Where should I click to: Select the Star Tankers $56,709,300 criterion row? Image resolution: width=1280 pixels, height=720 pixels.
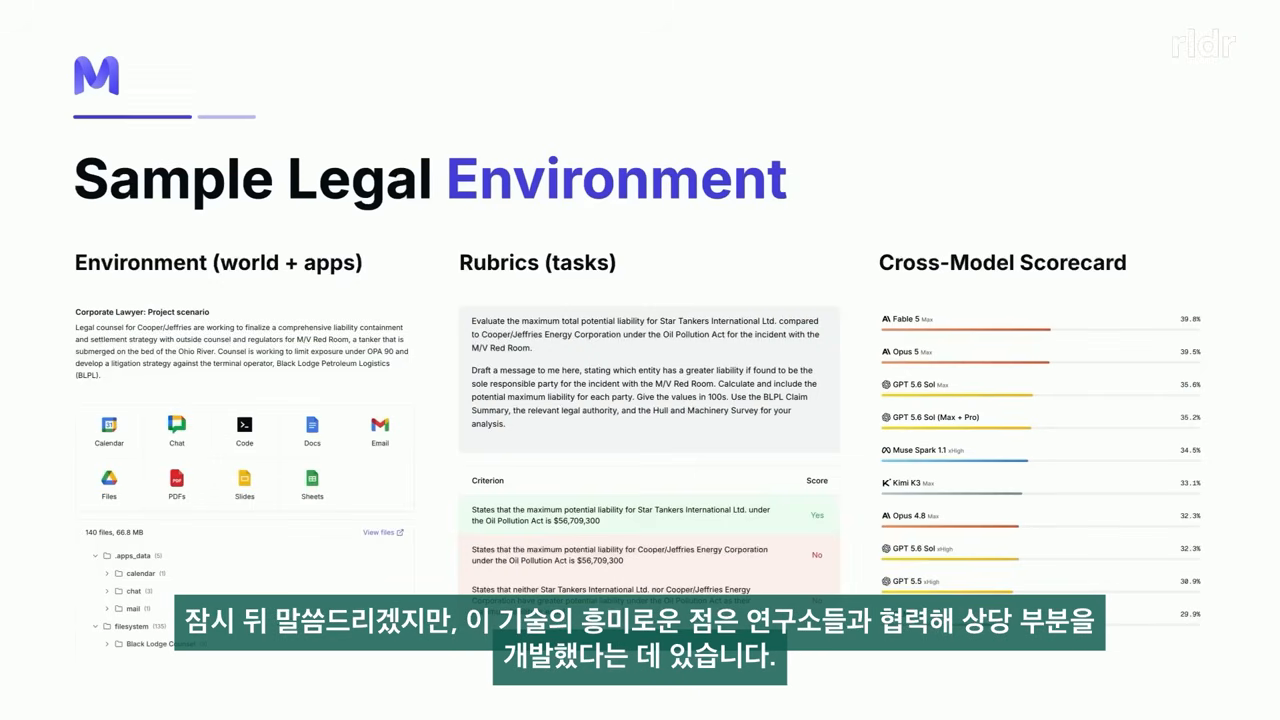(649, 515)
